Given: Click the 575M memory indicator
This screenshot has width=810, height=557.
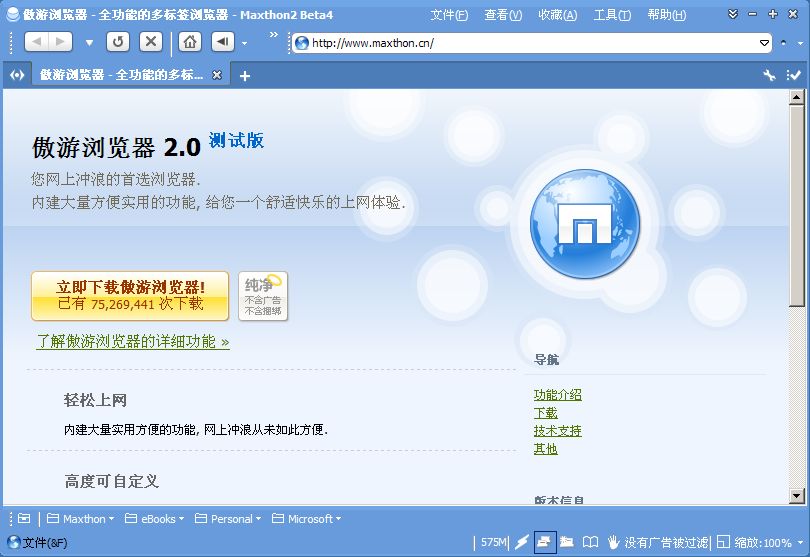Looking at the screenshot, I should tap(493, 543).
